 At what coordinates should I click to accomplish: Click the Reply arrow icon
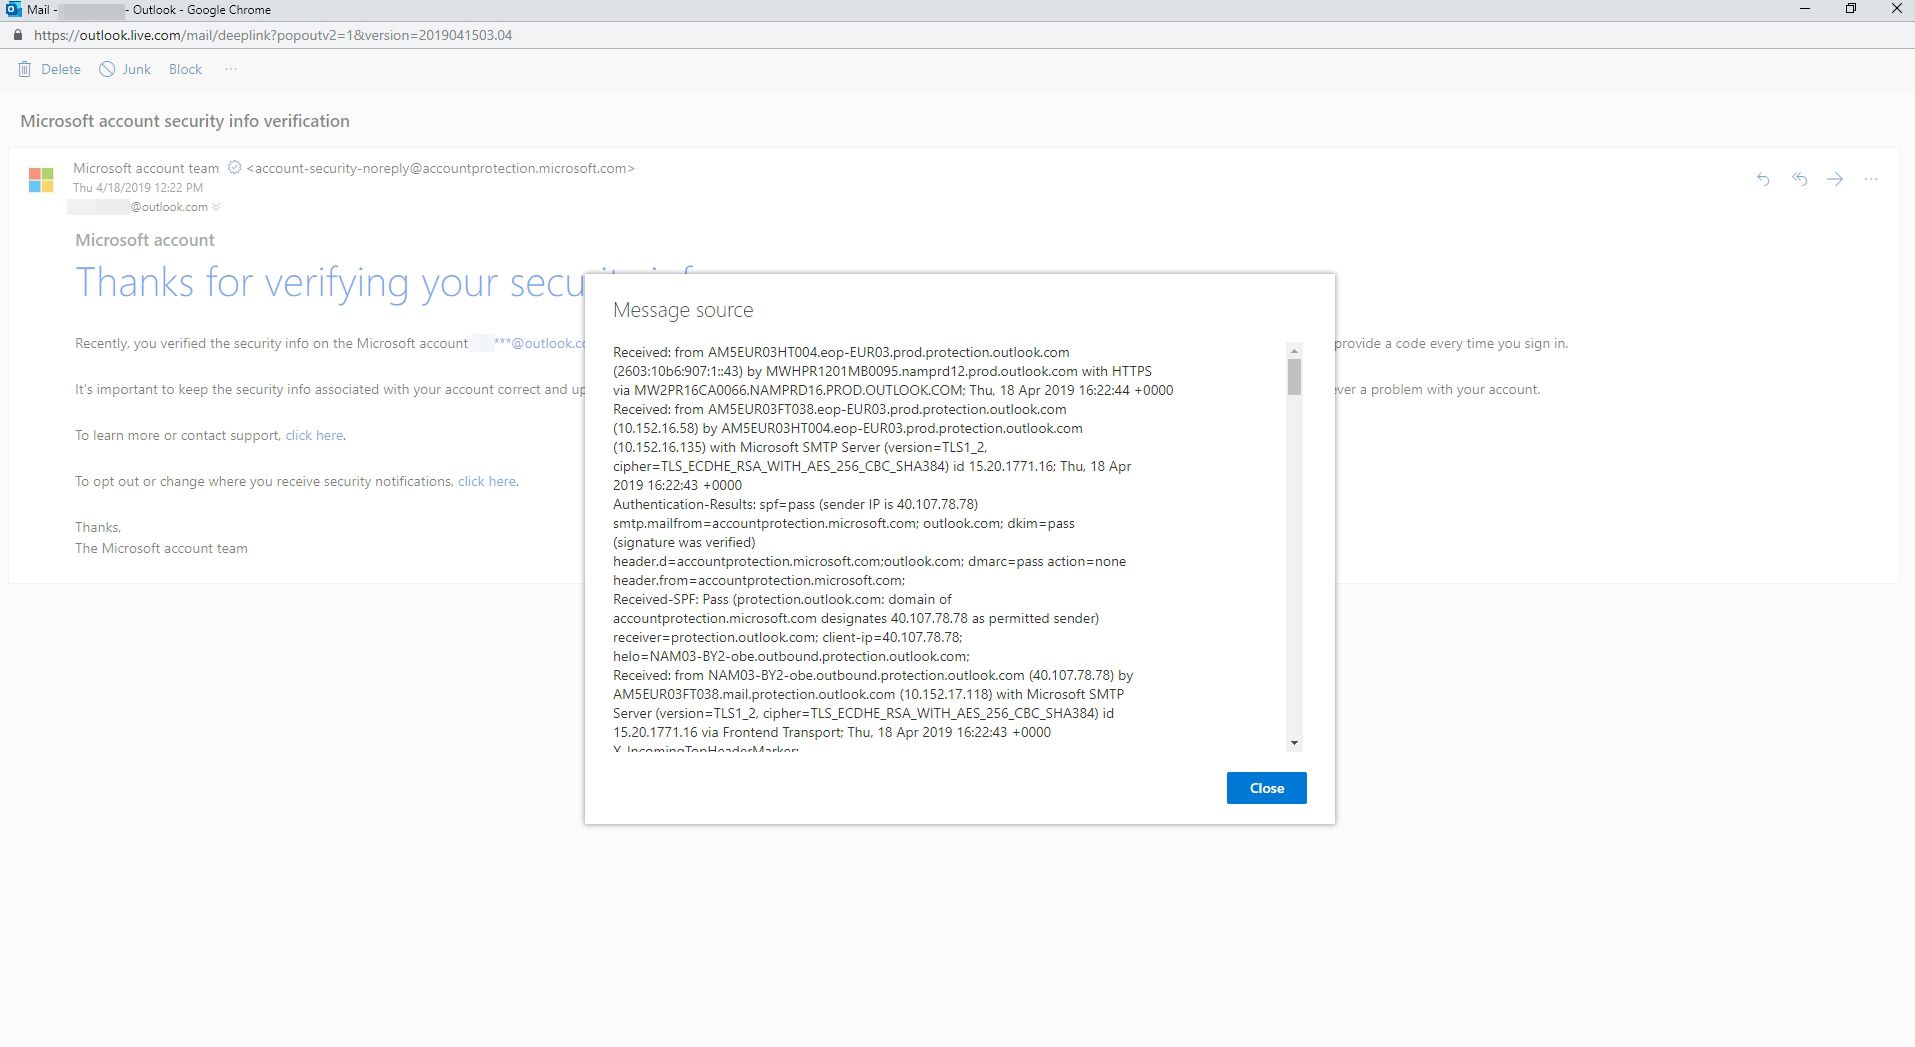tap(1763, 179)
